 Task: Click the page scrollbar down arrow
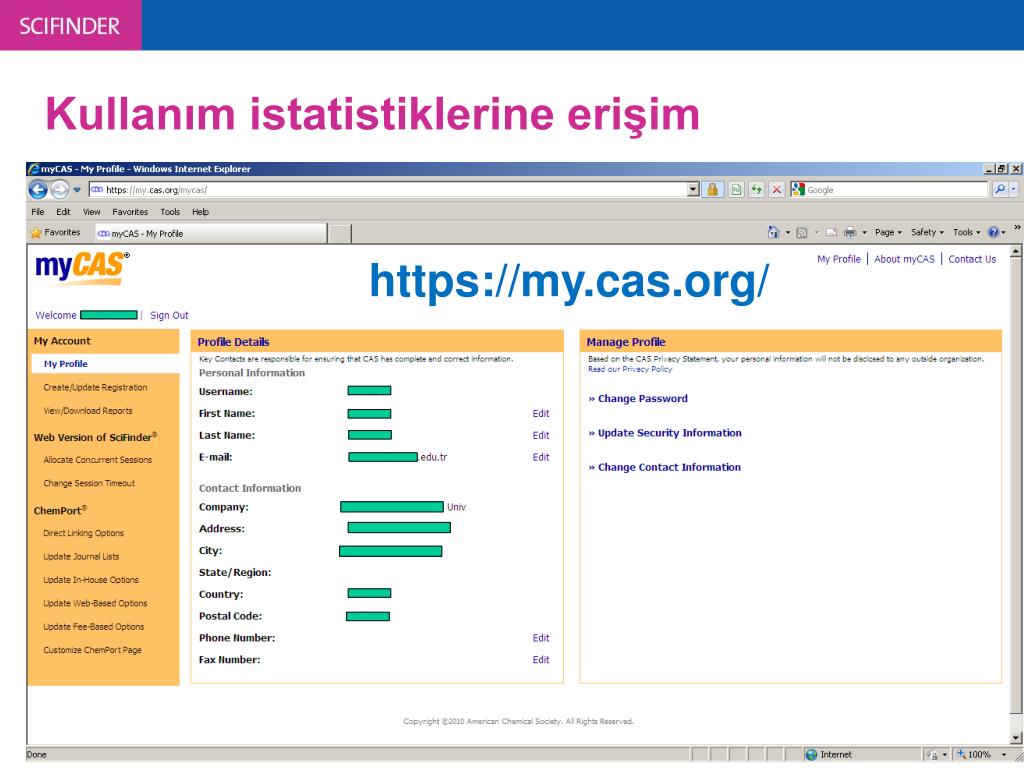[x=1016, y=738]
